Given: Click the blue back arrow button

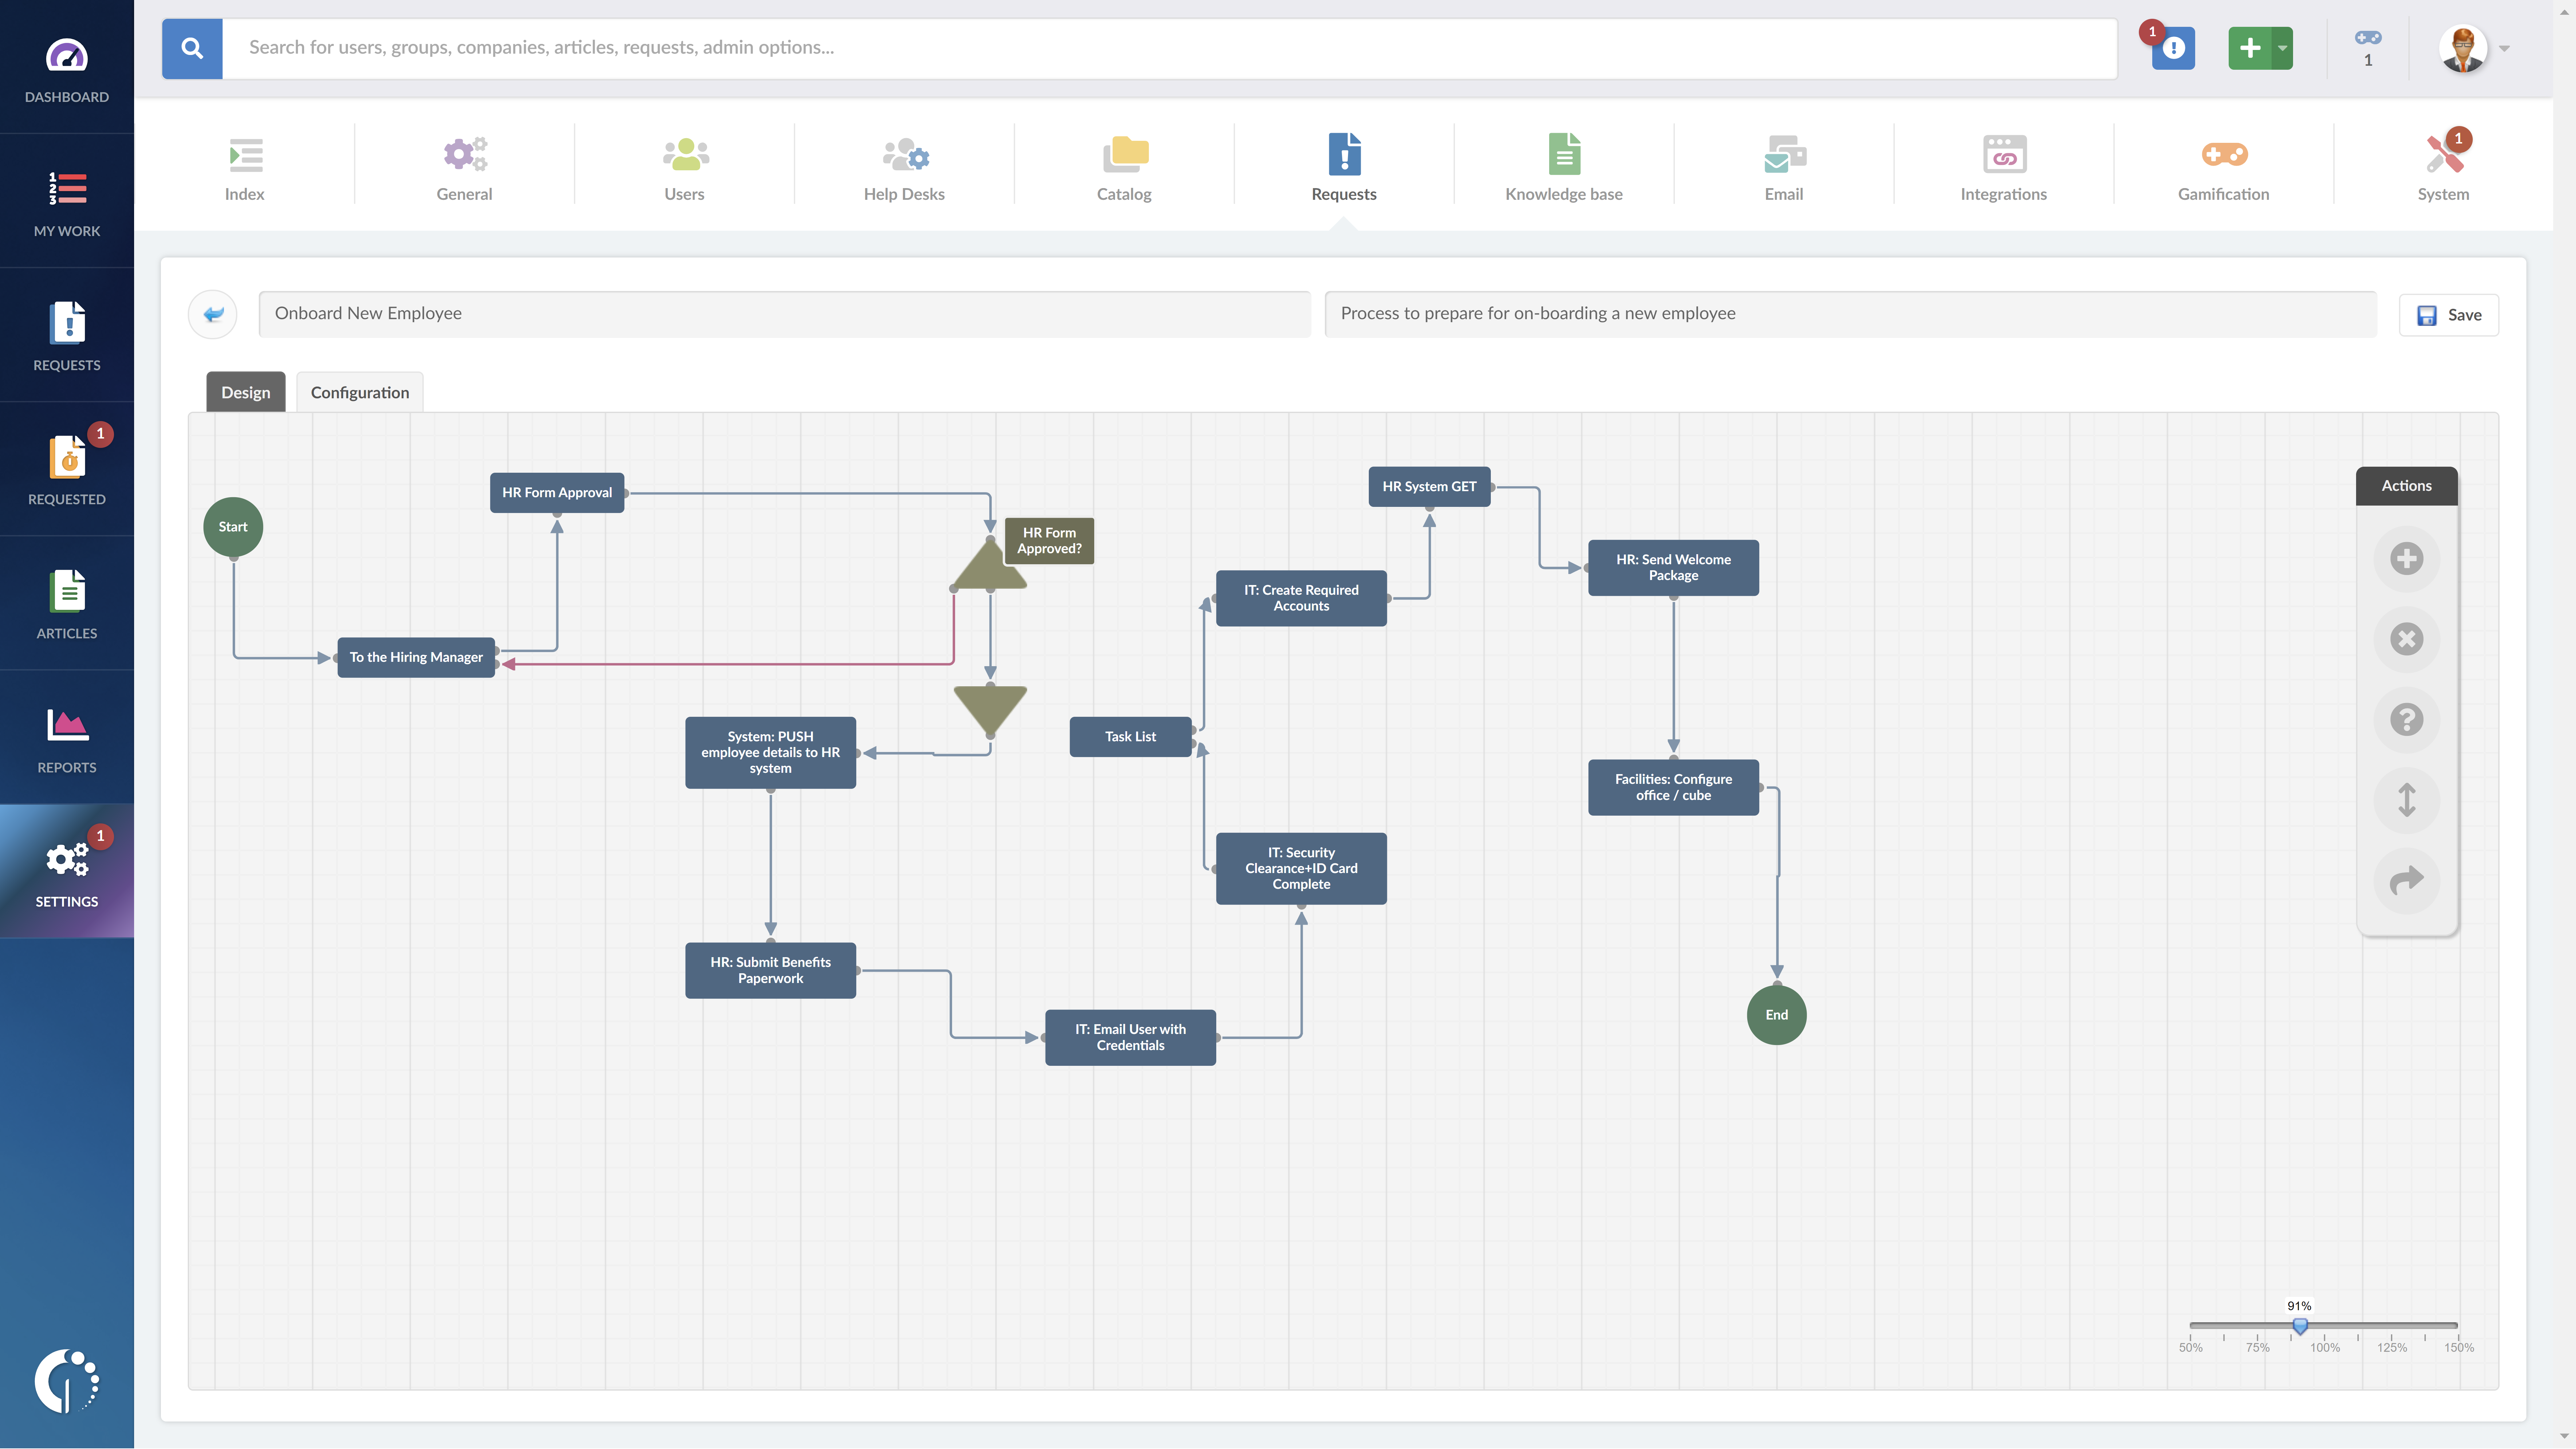Looking at the screenshot, I should (213, 314).
